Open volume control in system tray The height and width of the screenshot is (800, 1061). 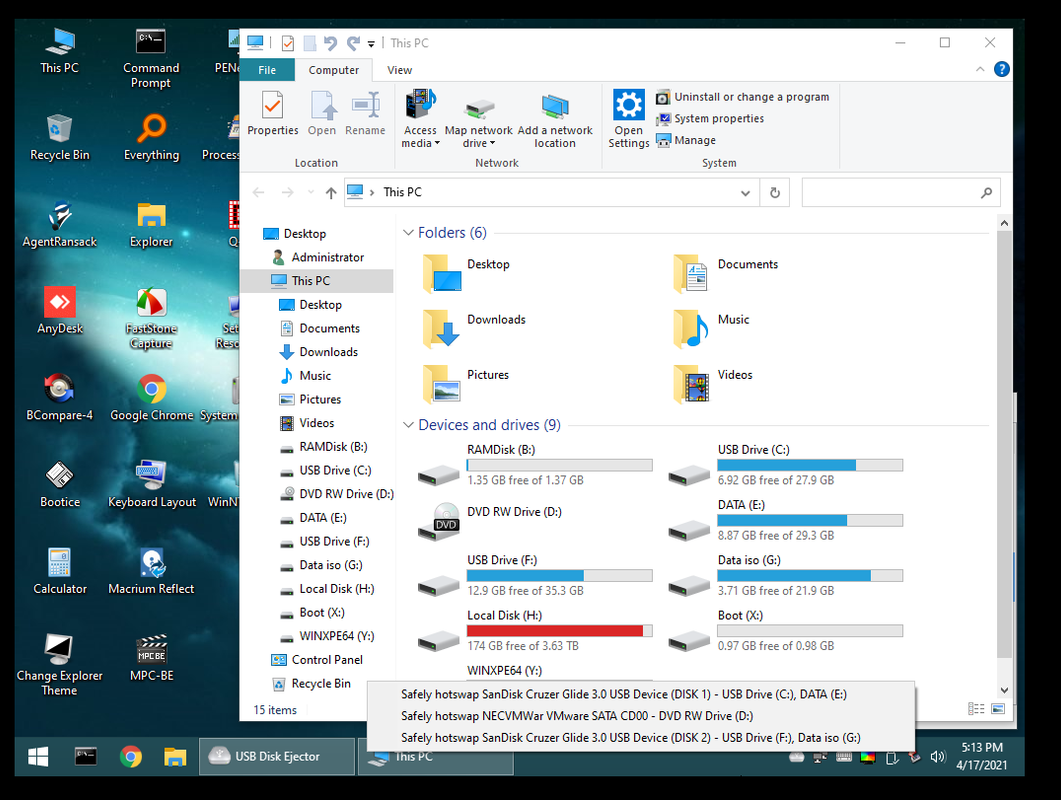pyautogui.click(x=936, y=757)
